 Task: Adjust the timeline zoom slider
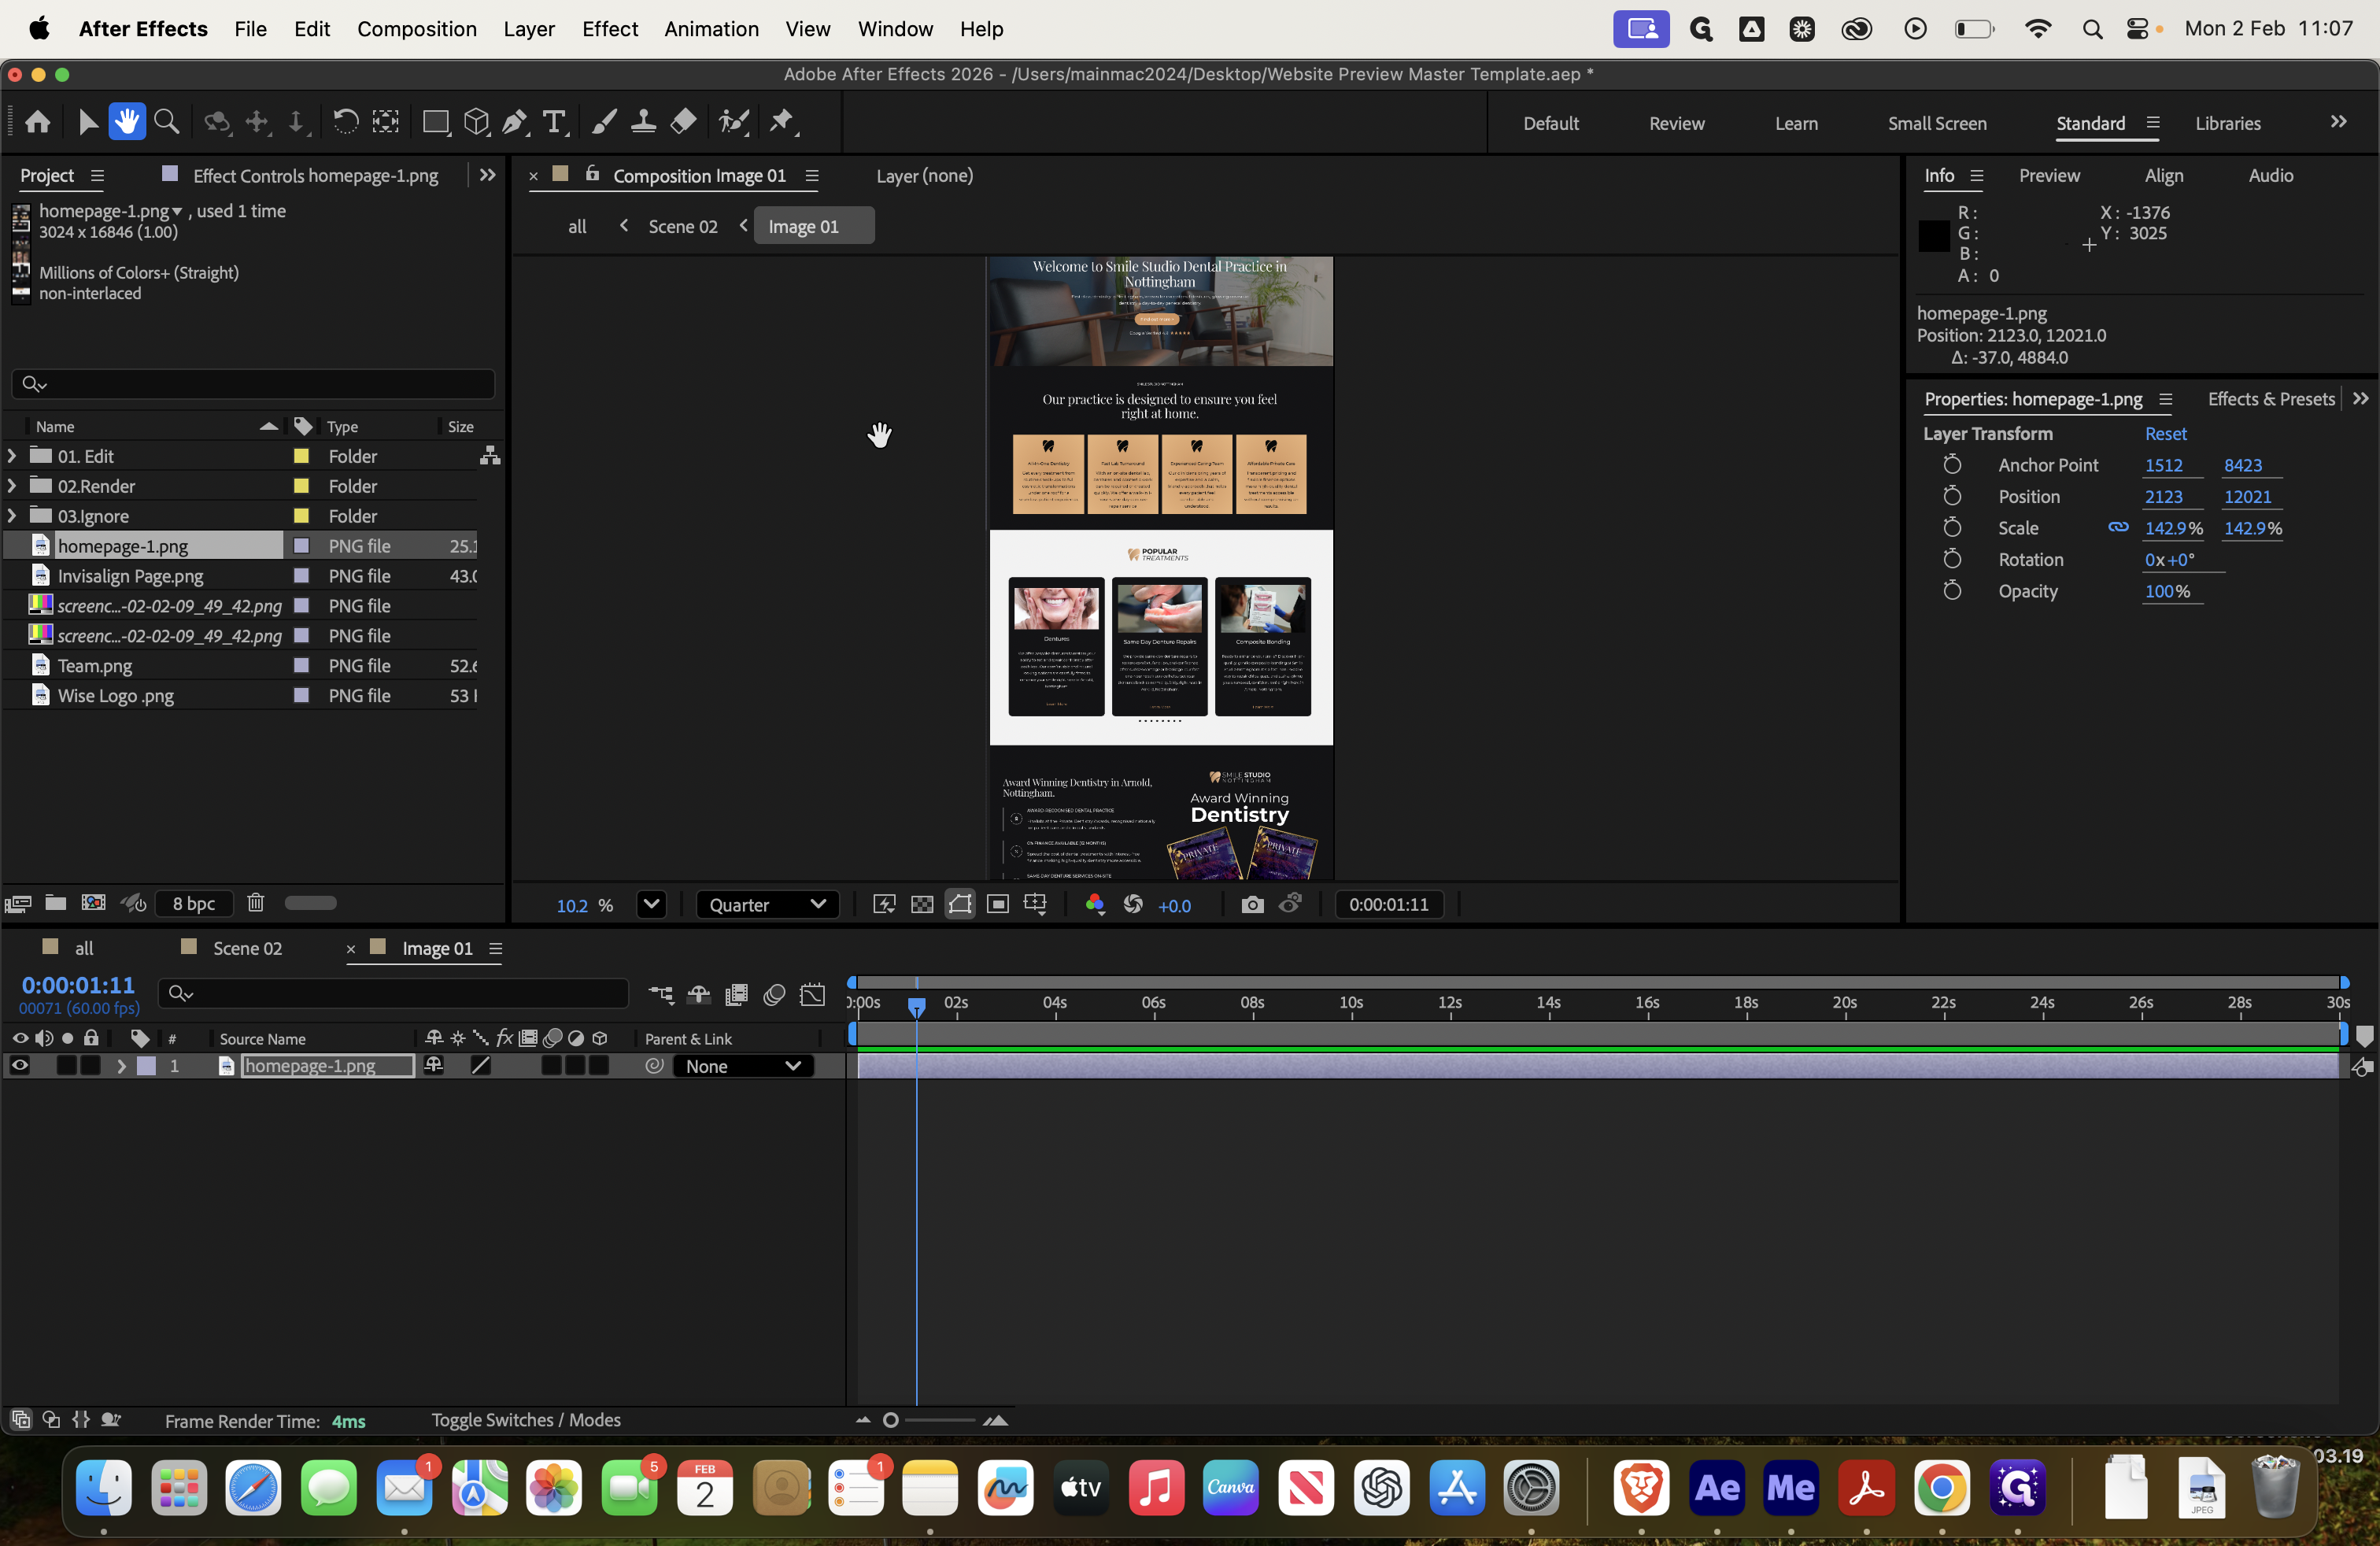pos(890,1420)
